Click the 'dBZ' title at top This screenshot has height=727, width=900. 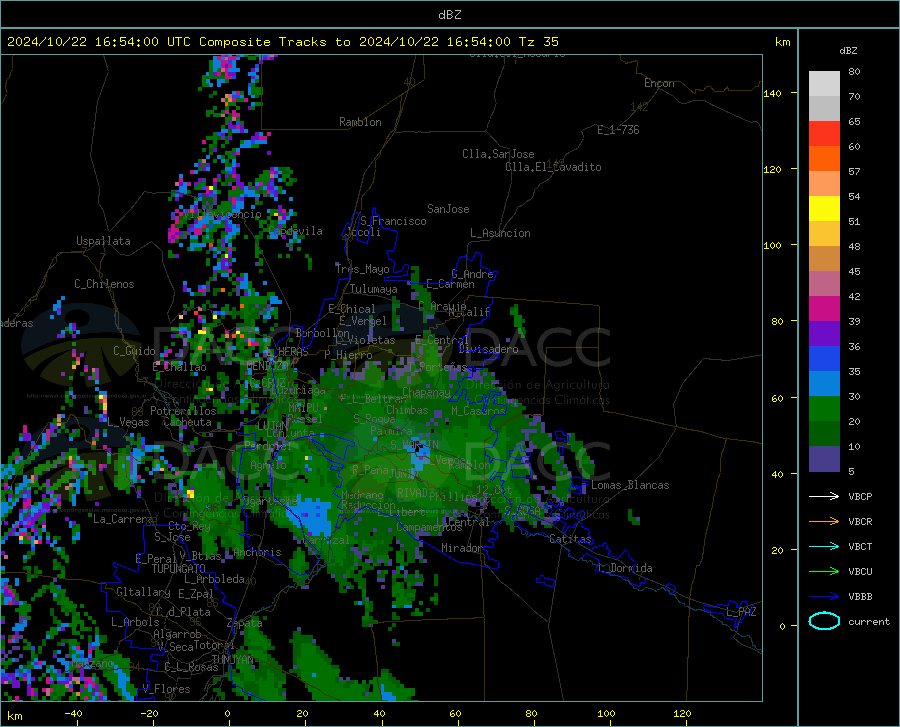coord(449,15)
